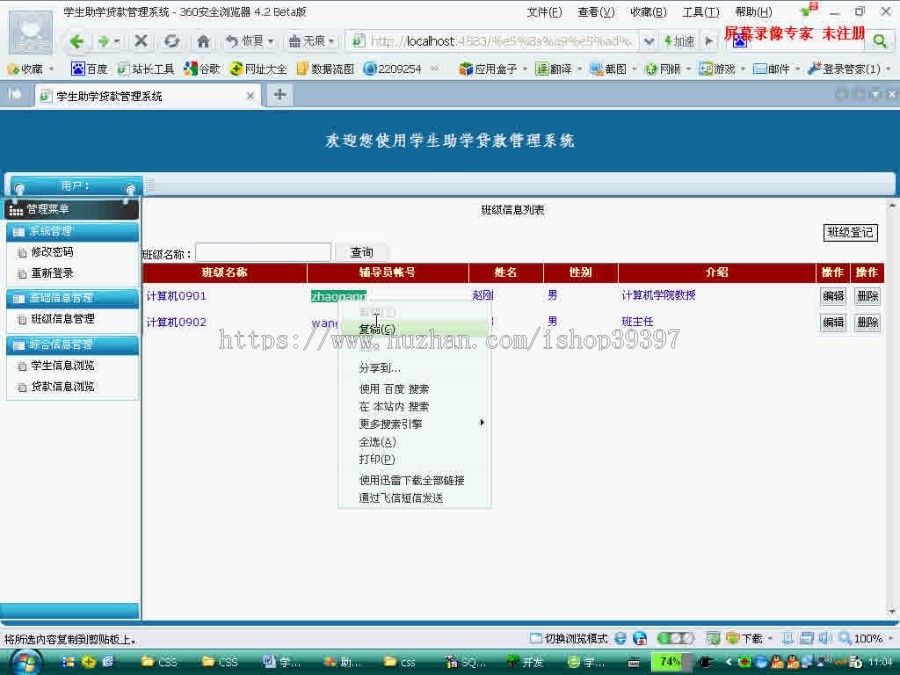
Task: Expand 更多搜索引擎 submenu in context menu
Action: [x=414, y=424]
